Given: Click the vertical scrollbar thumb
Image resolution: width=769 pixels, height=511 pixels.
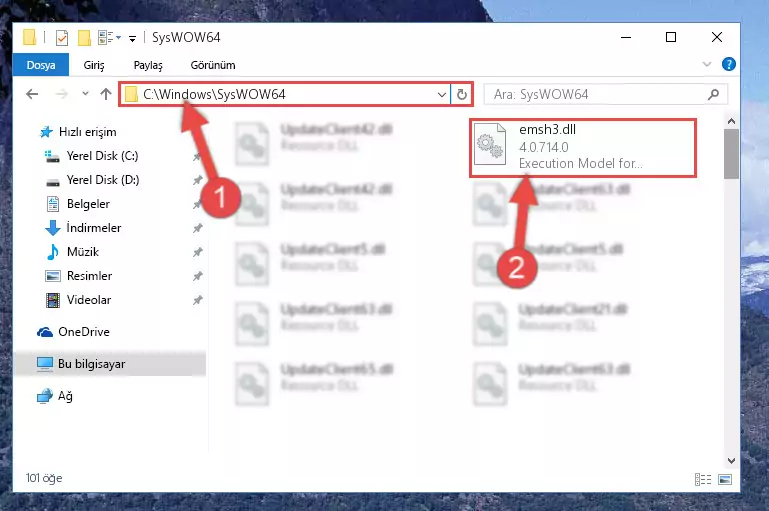Looking at the screenshot, I should [x=731, y=153].
